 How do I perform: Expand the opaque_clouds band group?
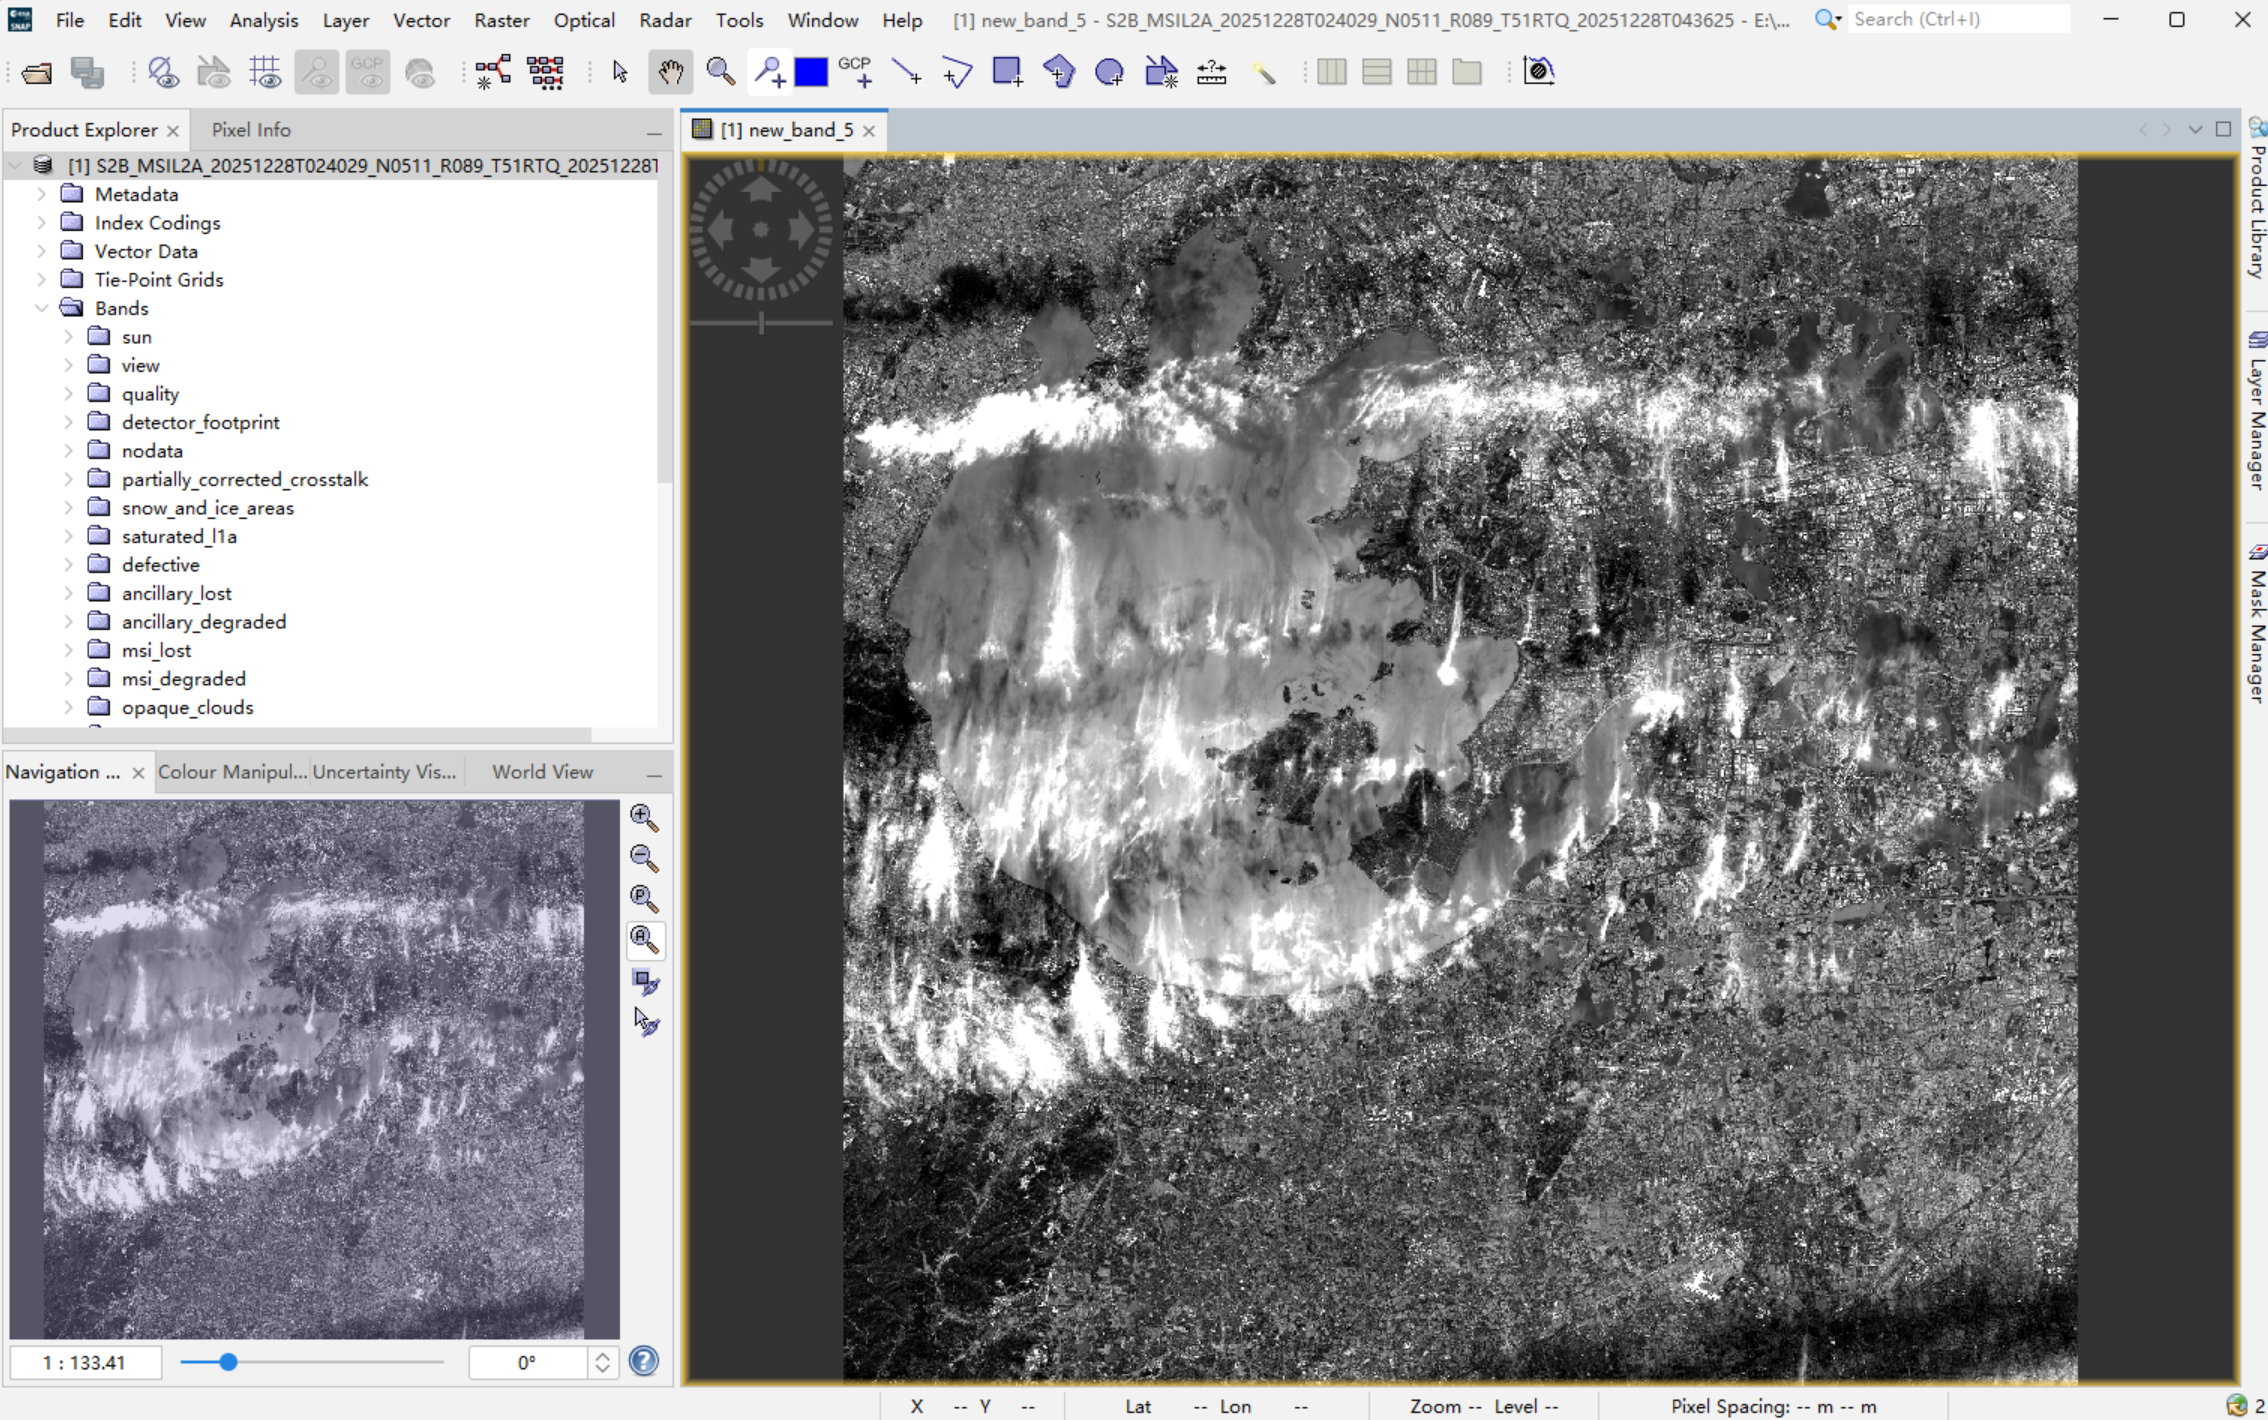[x=68, y=707]
